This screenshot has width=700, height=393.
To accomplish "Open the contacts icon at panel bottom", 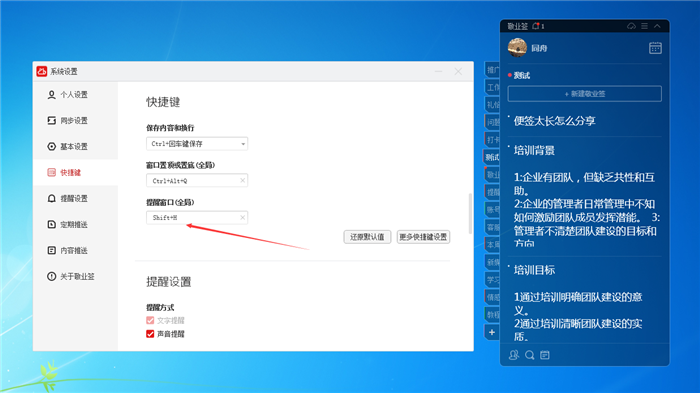I will tap(514, 355).
